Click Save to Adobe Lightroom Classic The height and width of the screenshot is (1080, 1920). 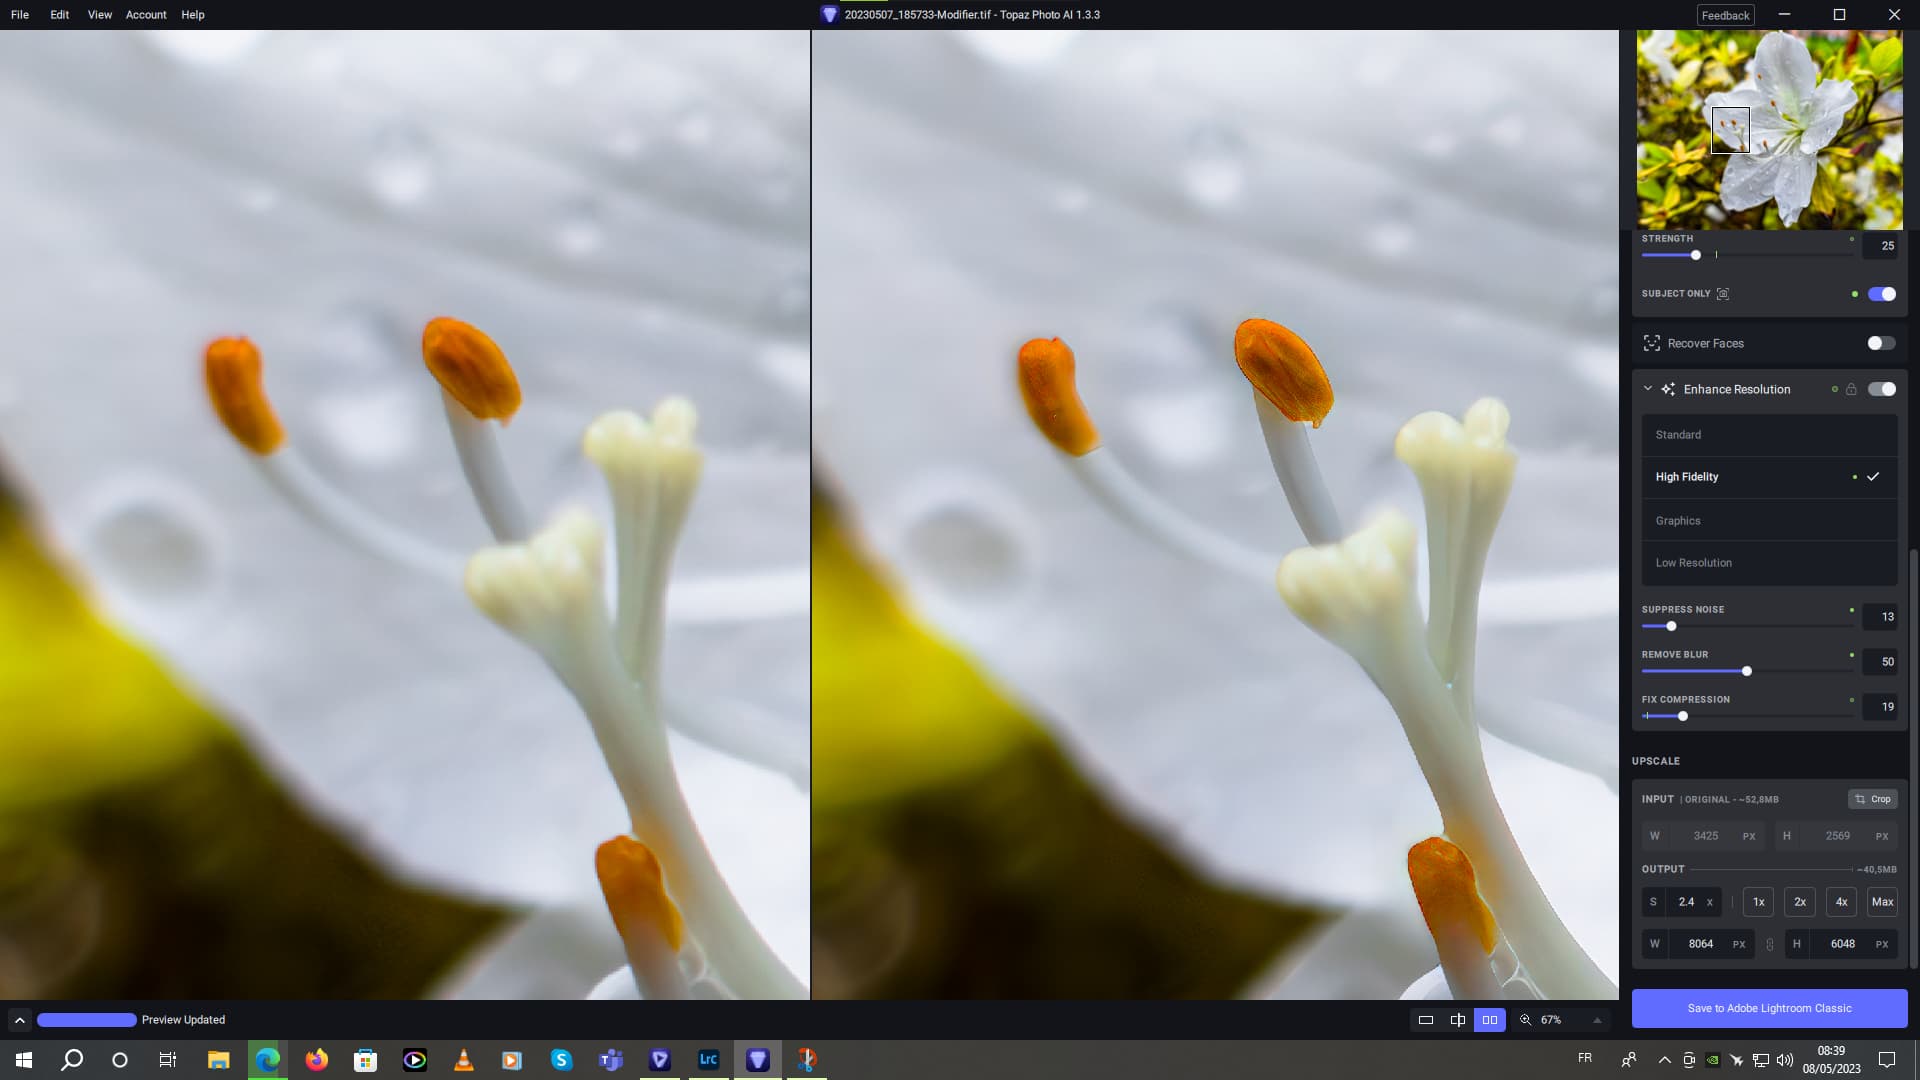1769,1008
